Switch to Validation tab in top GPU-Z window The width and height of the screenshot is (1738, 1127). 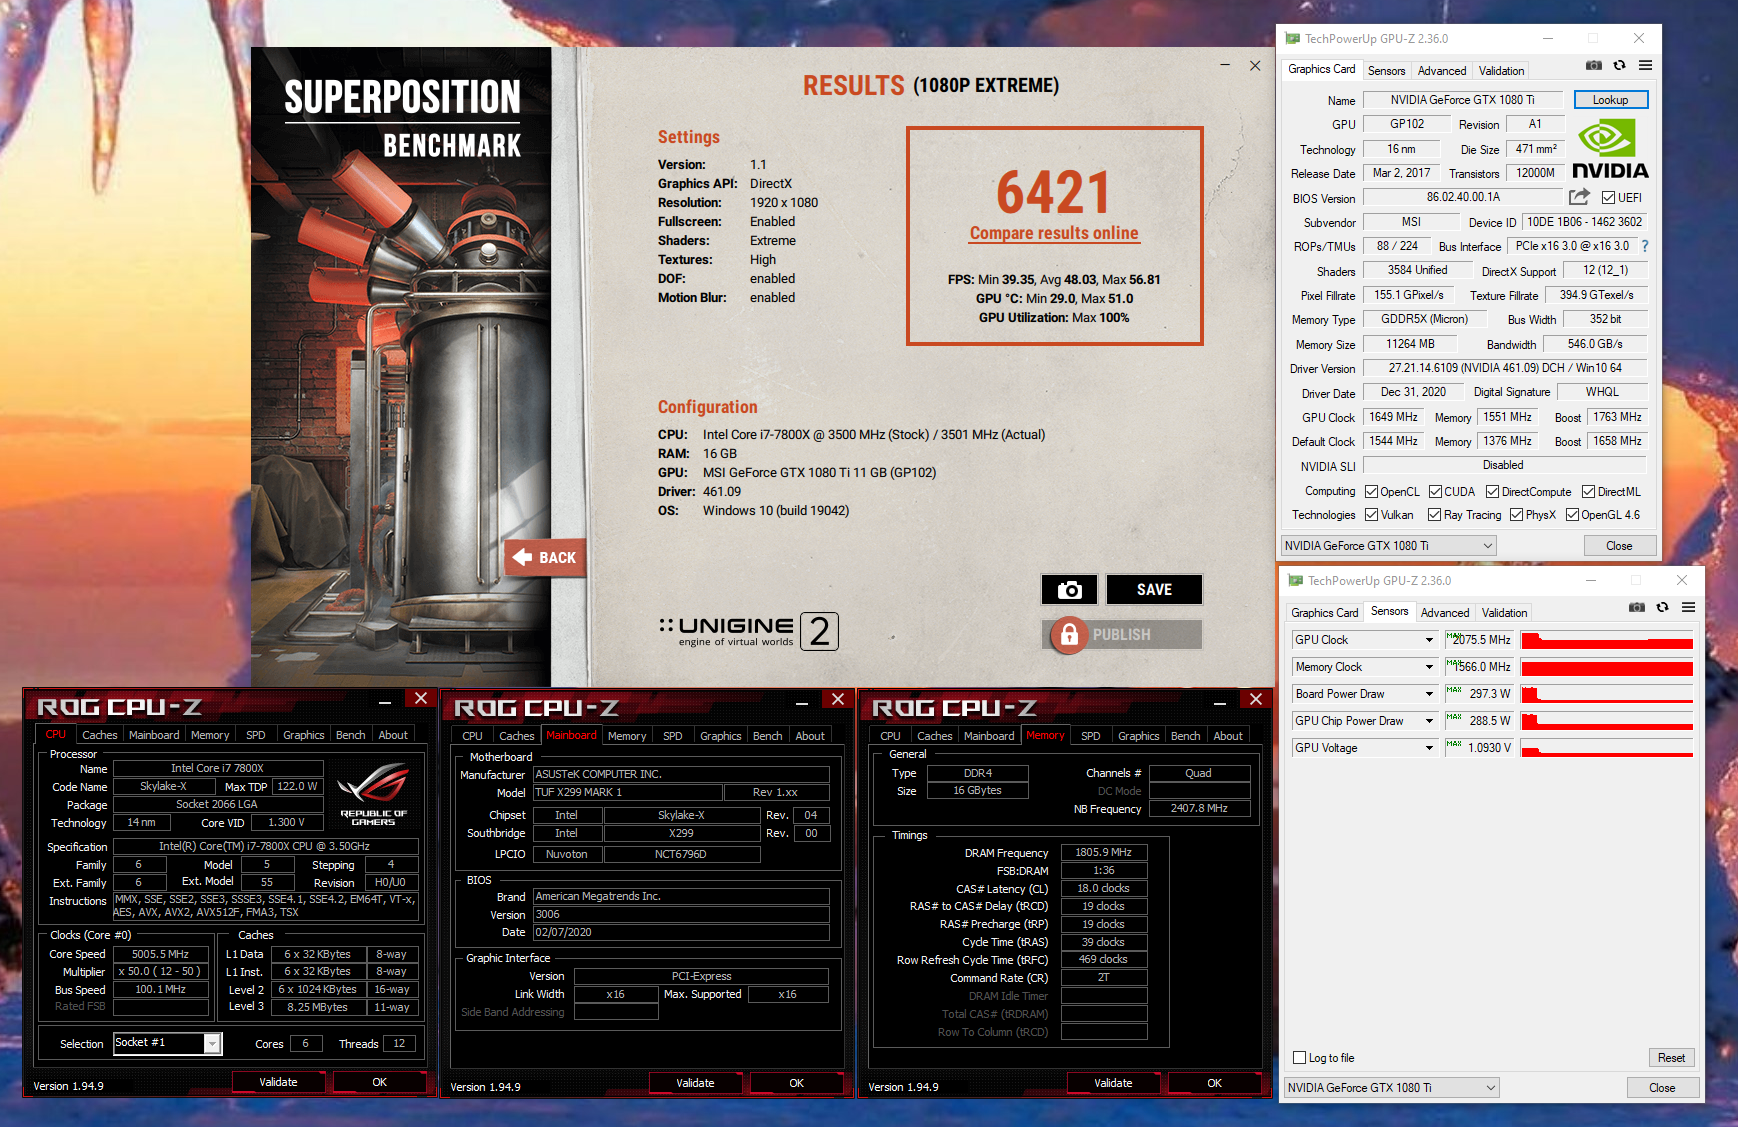pyautogui.click(x=1501, y=71)
